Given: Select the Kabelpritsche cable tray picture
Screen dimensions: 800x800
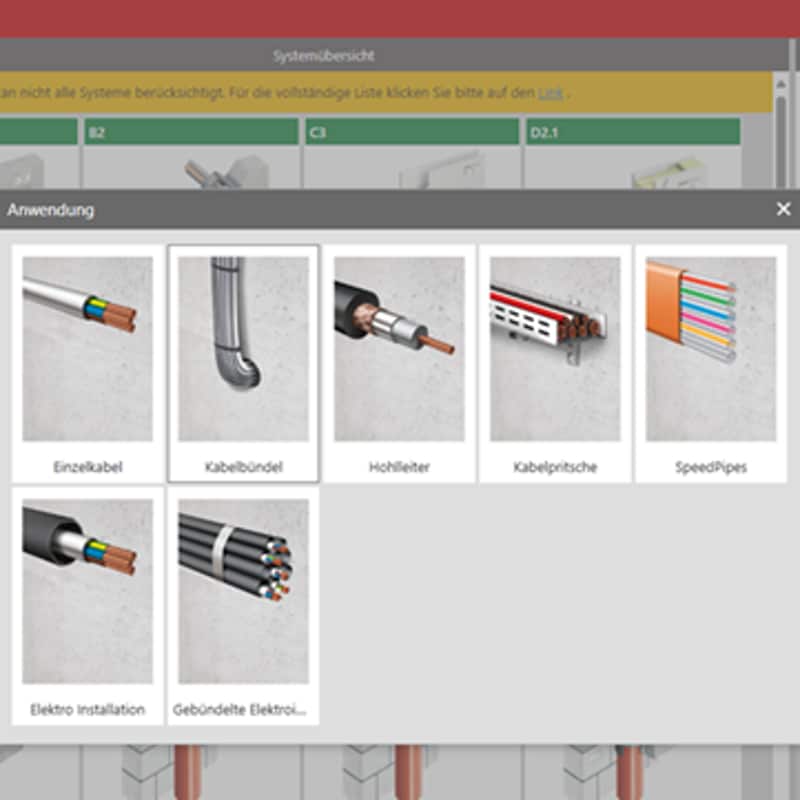Looking at the screenshot, I should click(555, 348).
